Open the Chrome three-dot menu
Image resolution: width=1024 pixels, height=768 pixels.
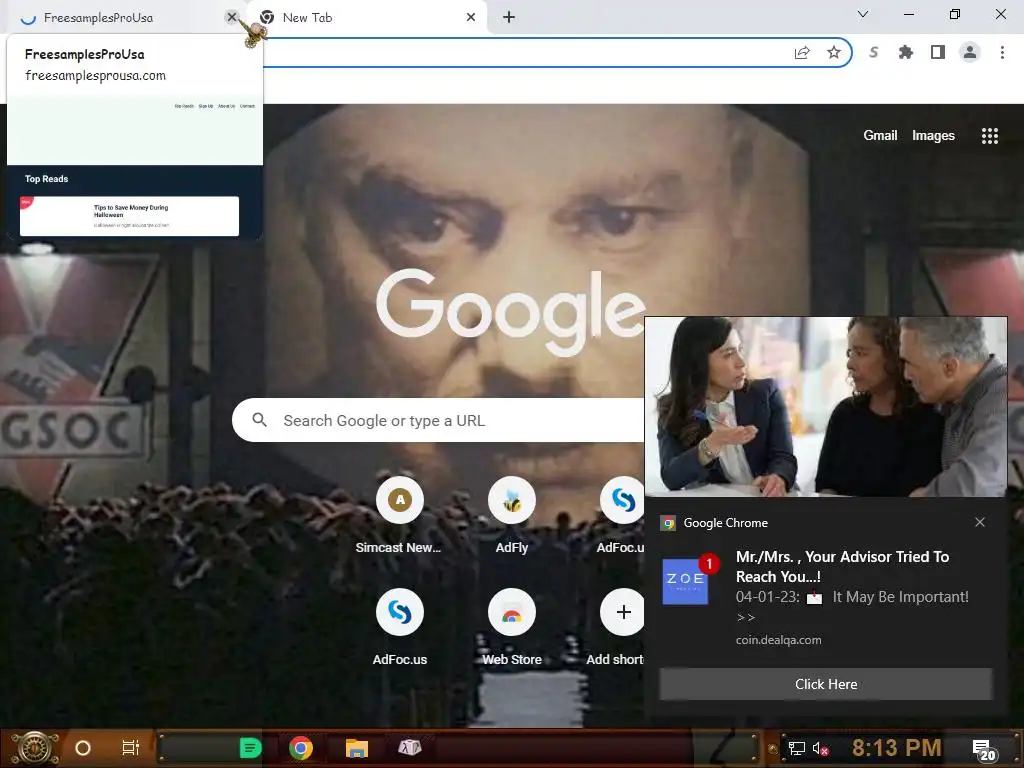1002,52
